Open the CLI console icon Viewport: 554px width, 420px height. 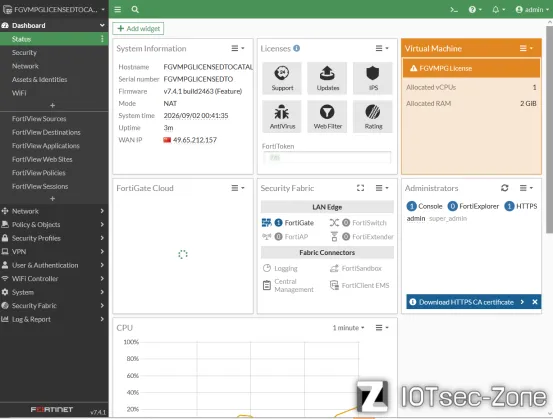click(454, 10)
